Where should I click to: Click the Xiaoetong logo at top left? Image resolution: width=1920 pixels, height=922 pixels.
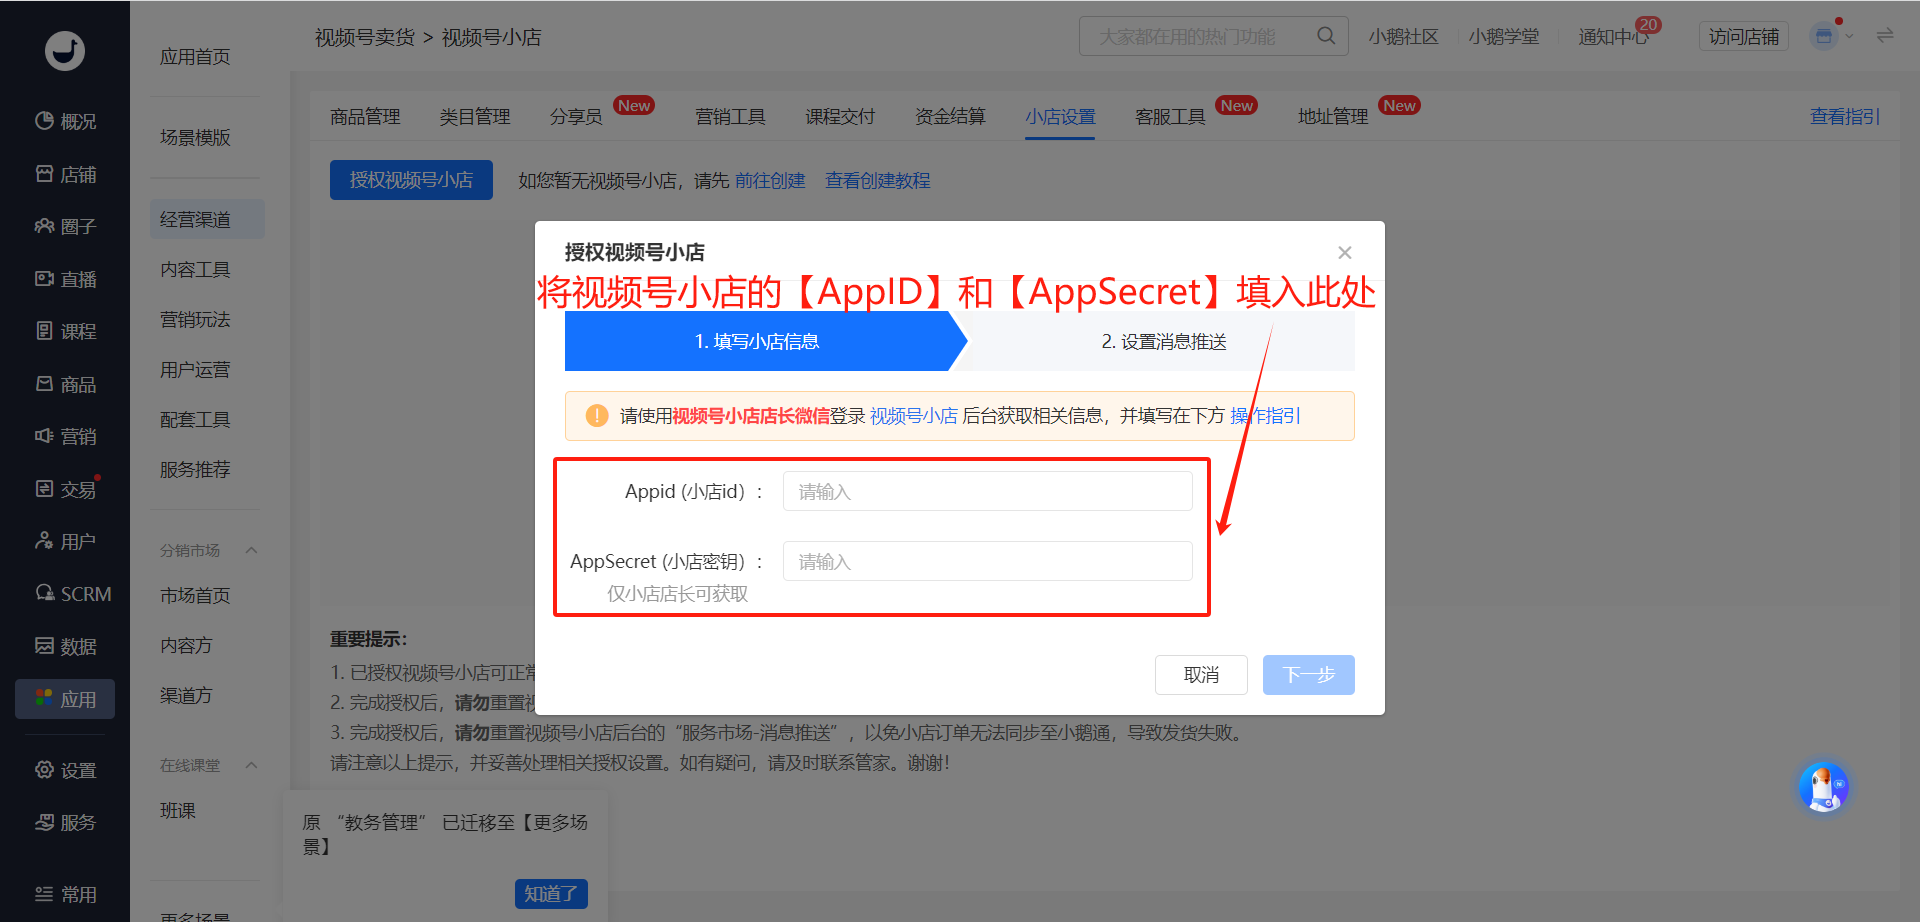tap(65, 50)
